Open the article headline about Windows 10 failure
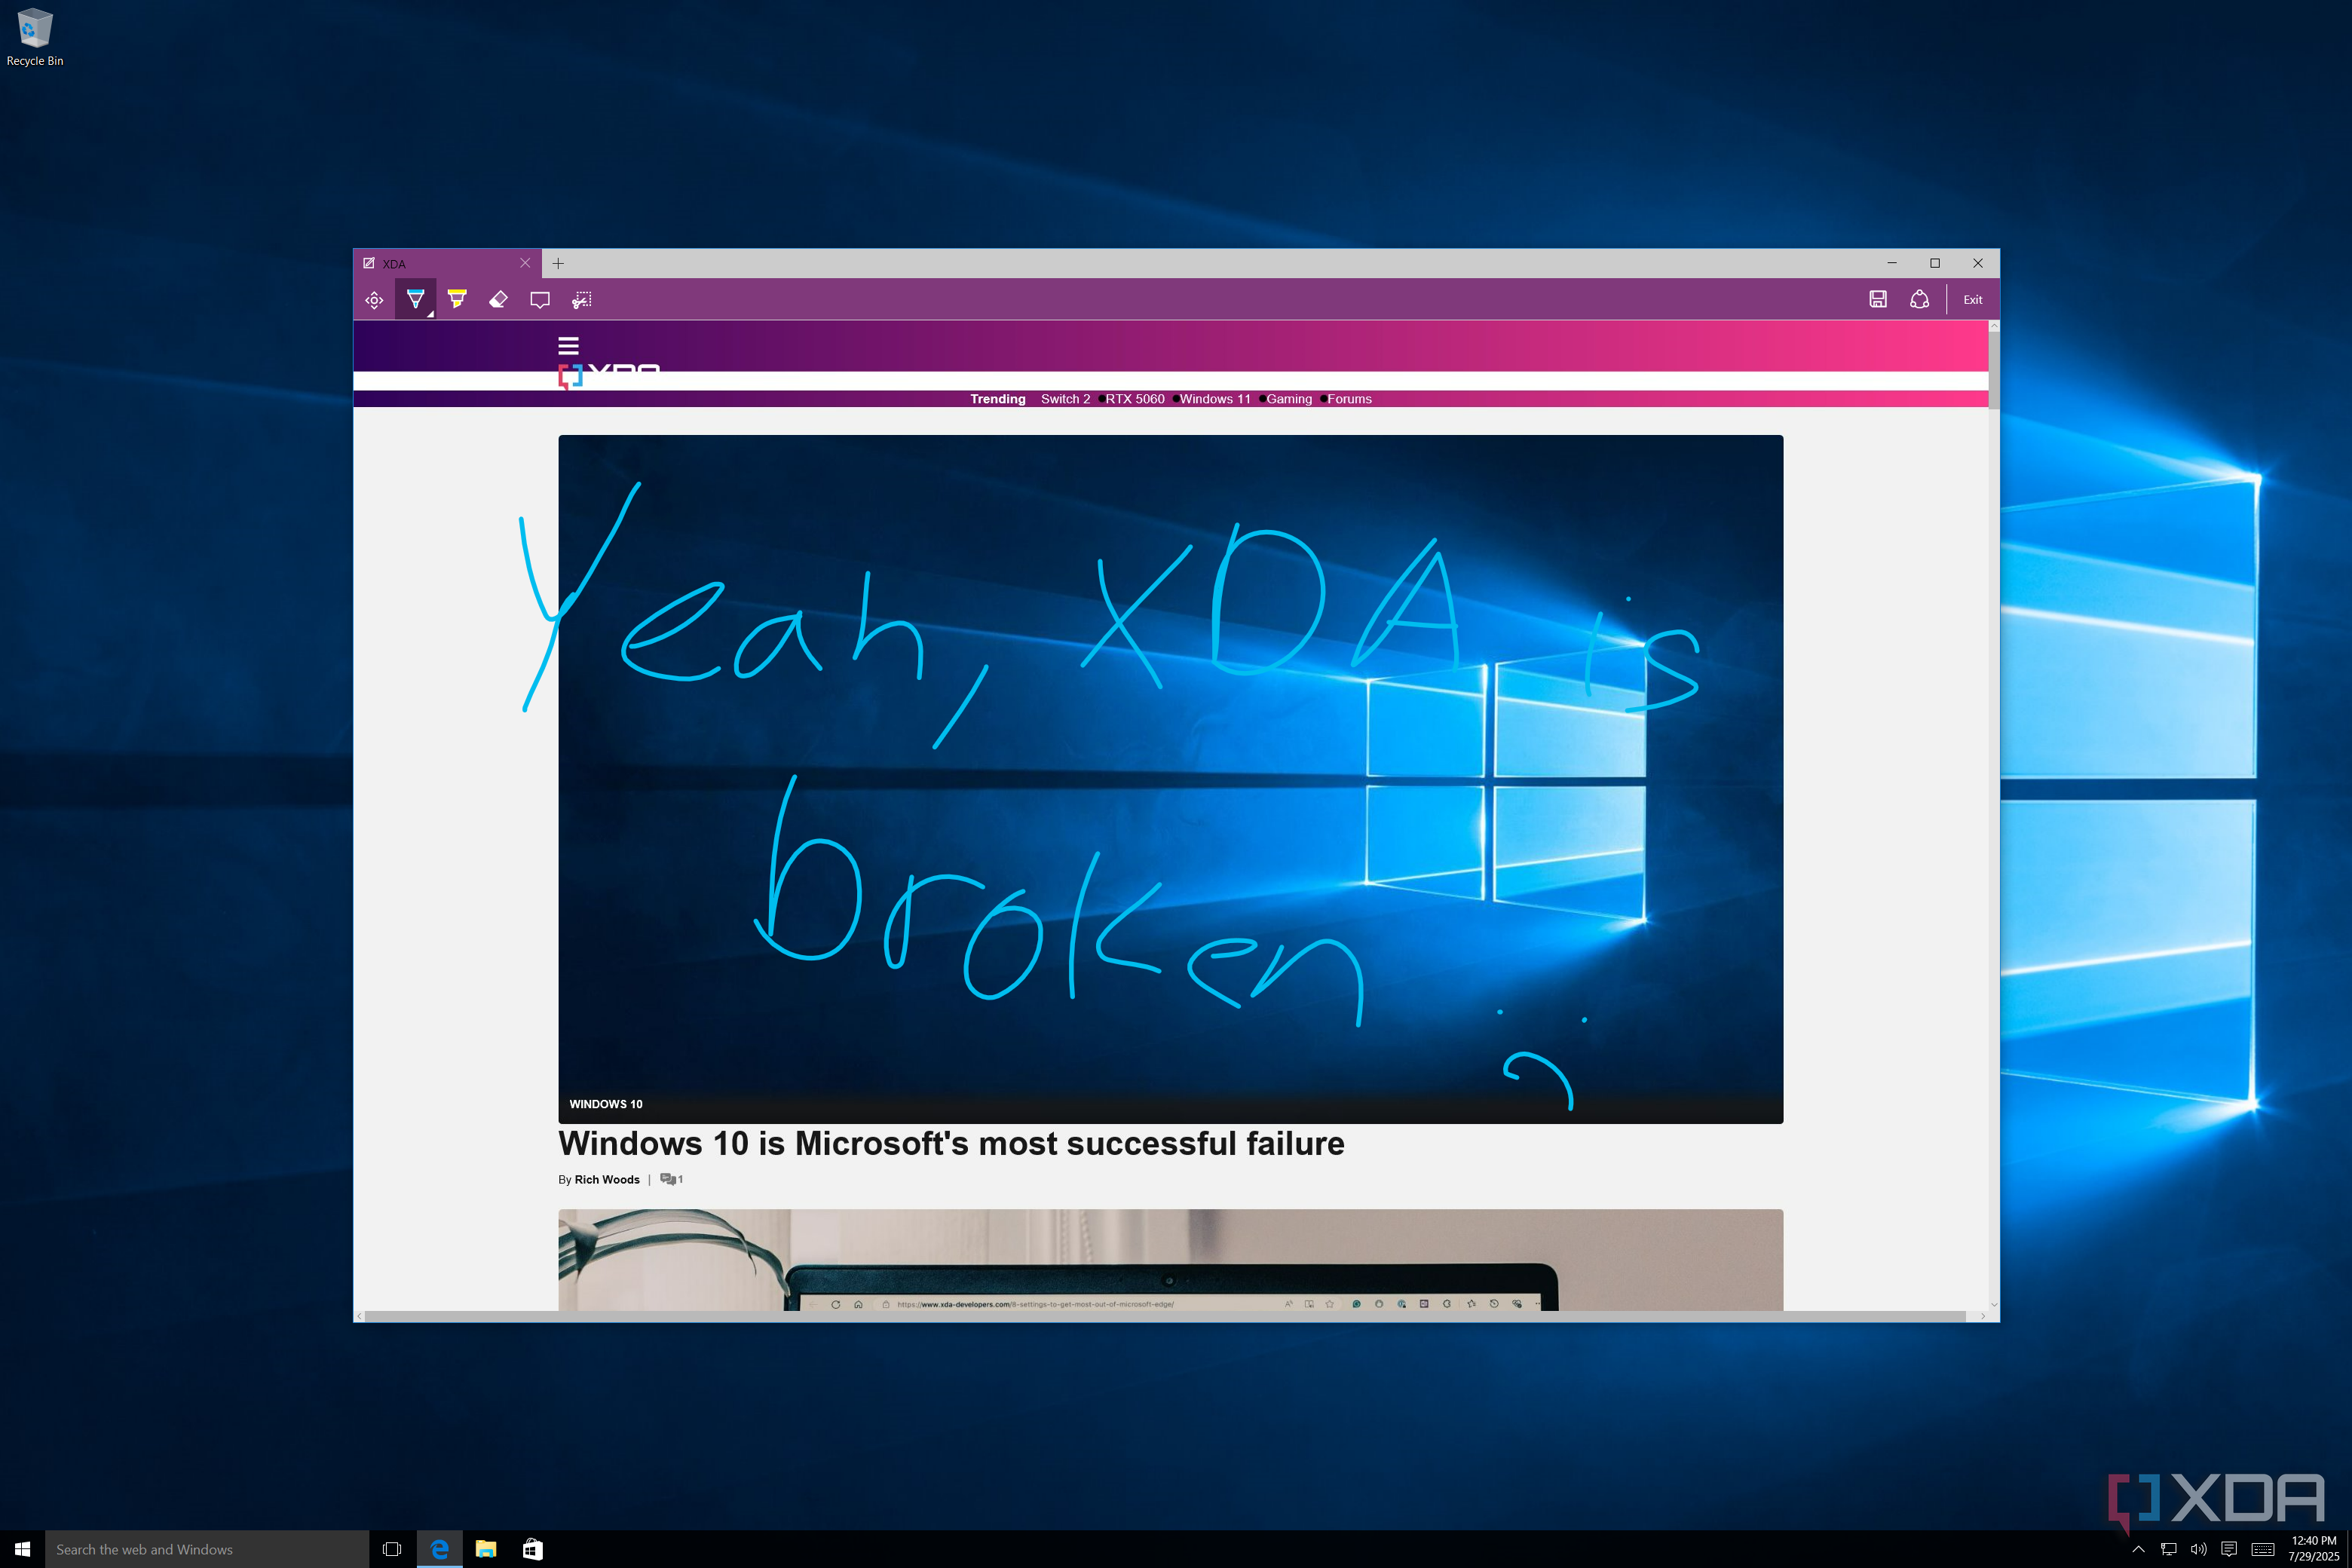 951,1143
